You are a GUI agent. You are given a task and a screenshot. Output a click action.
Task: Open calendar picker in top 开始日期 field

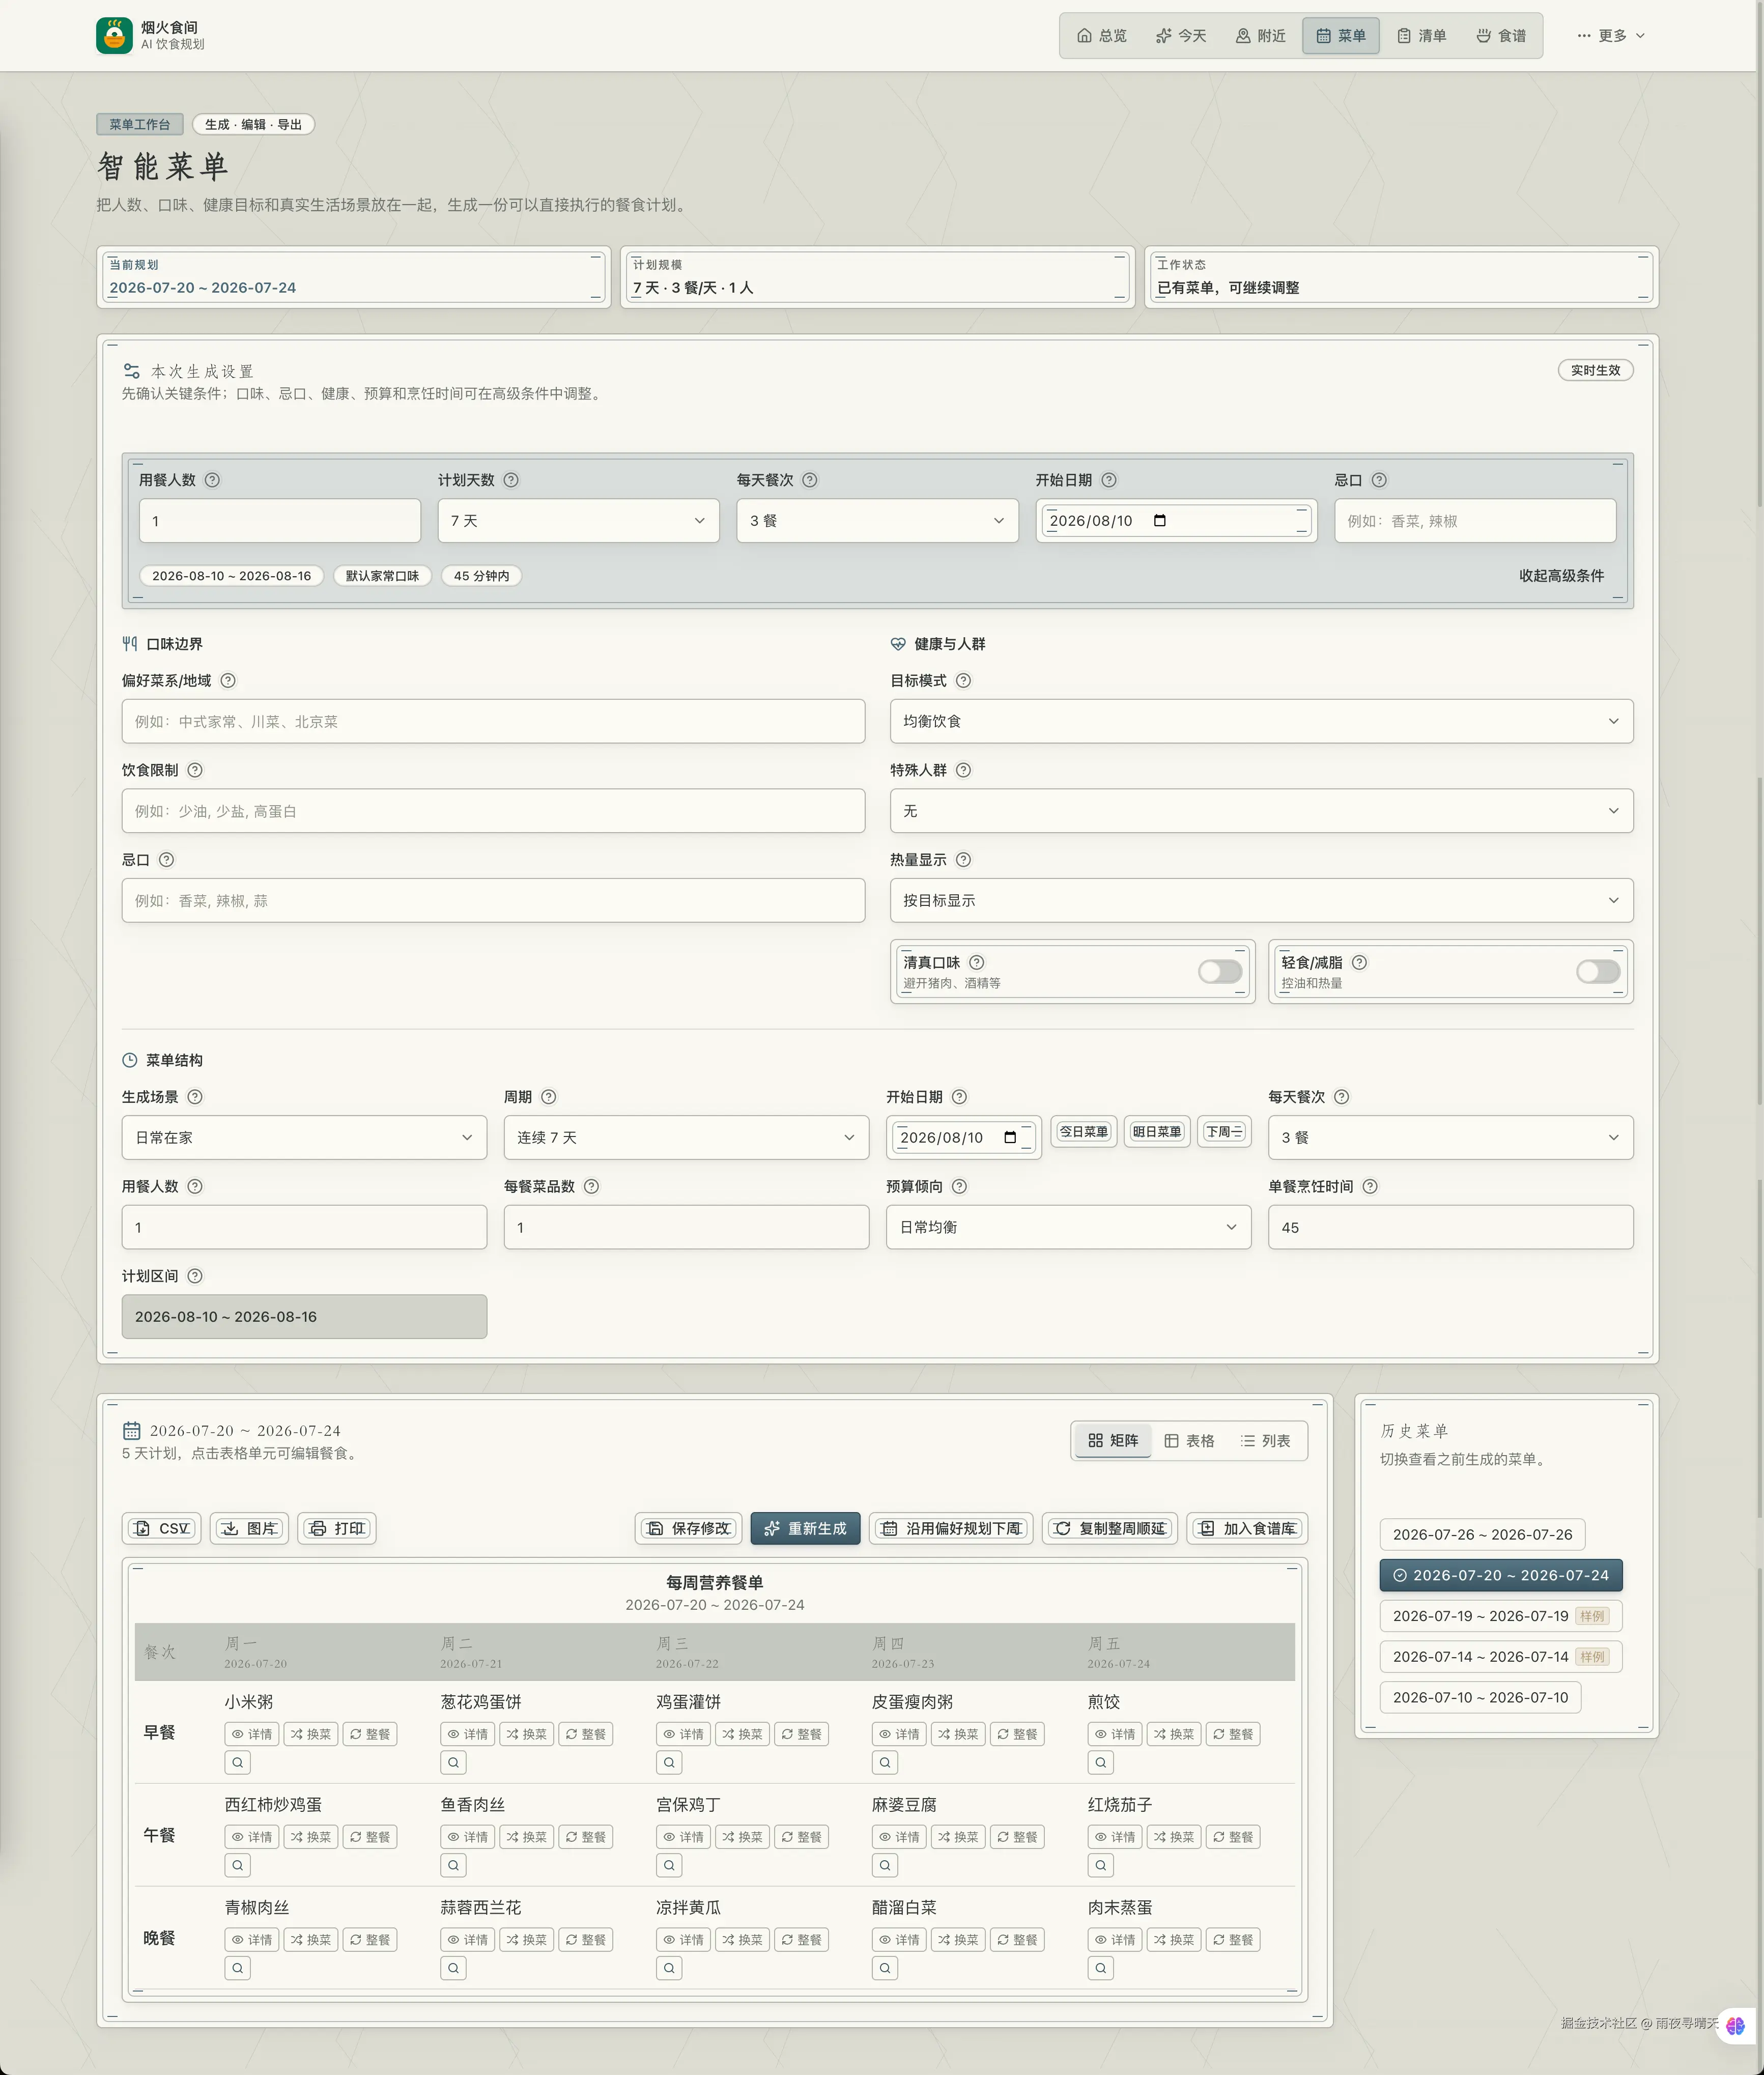coord(1160,521)
